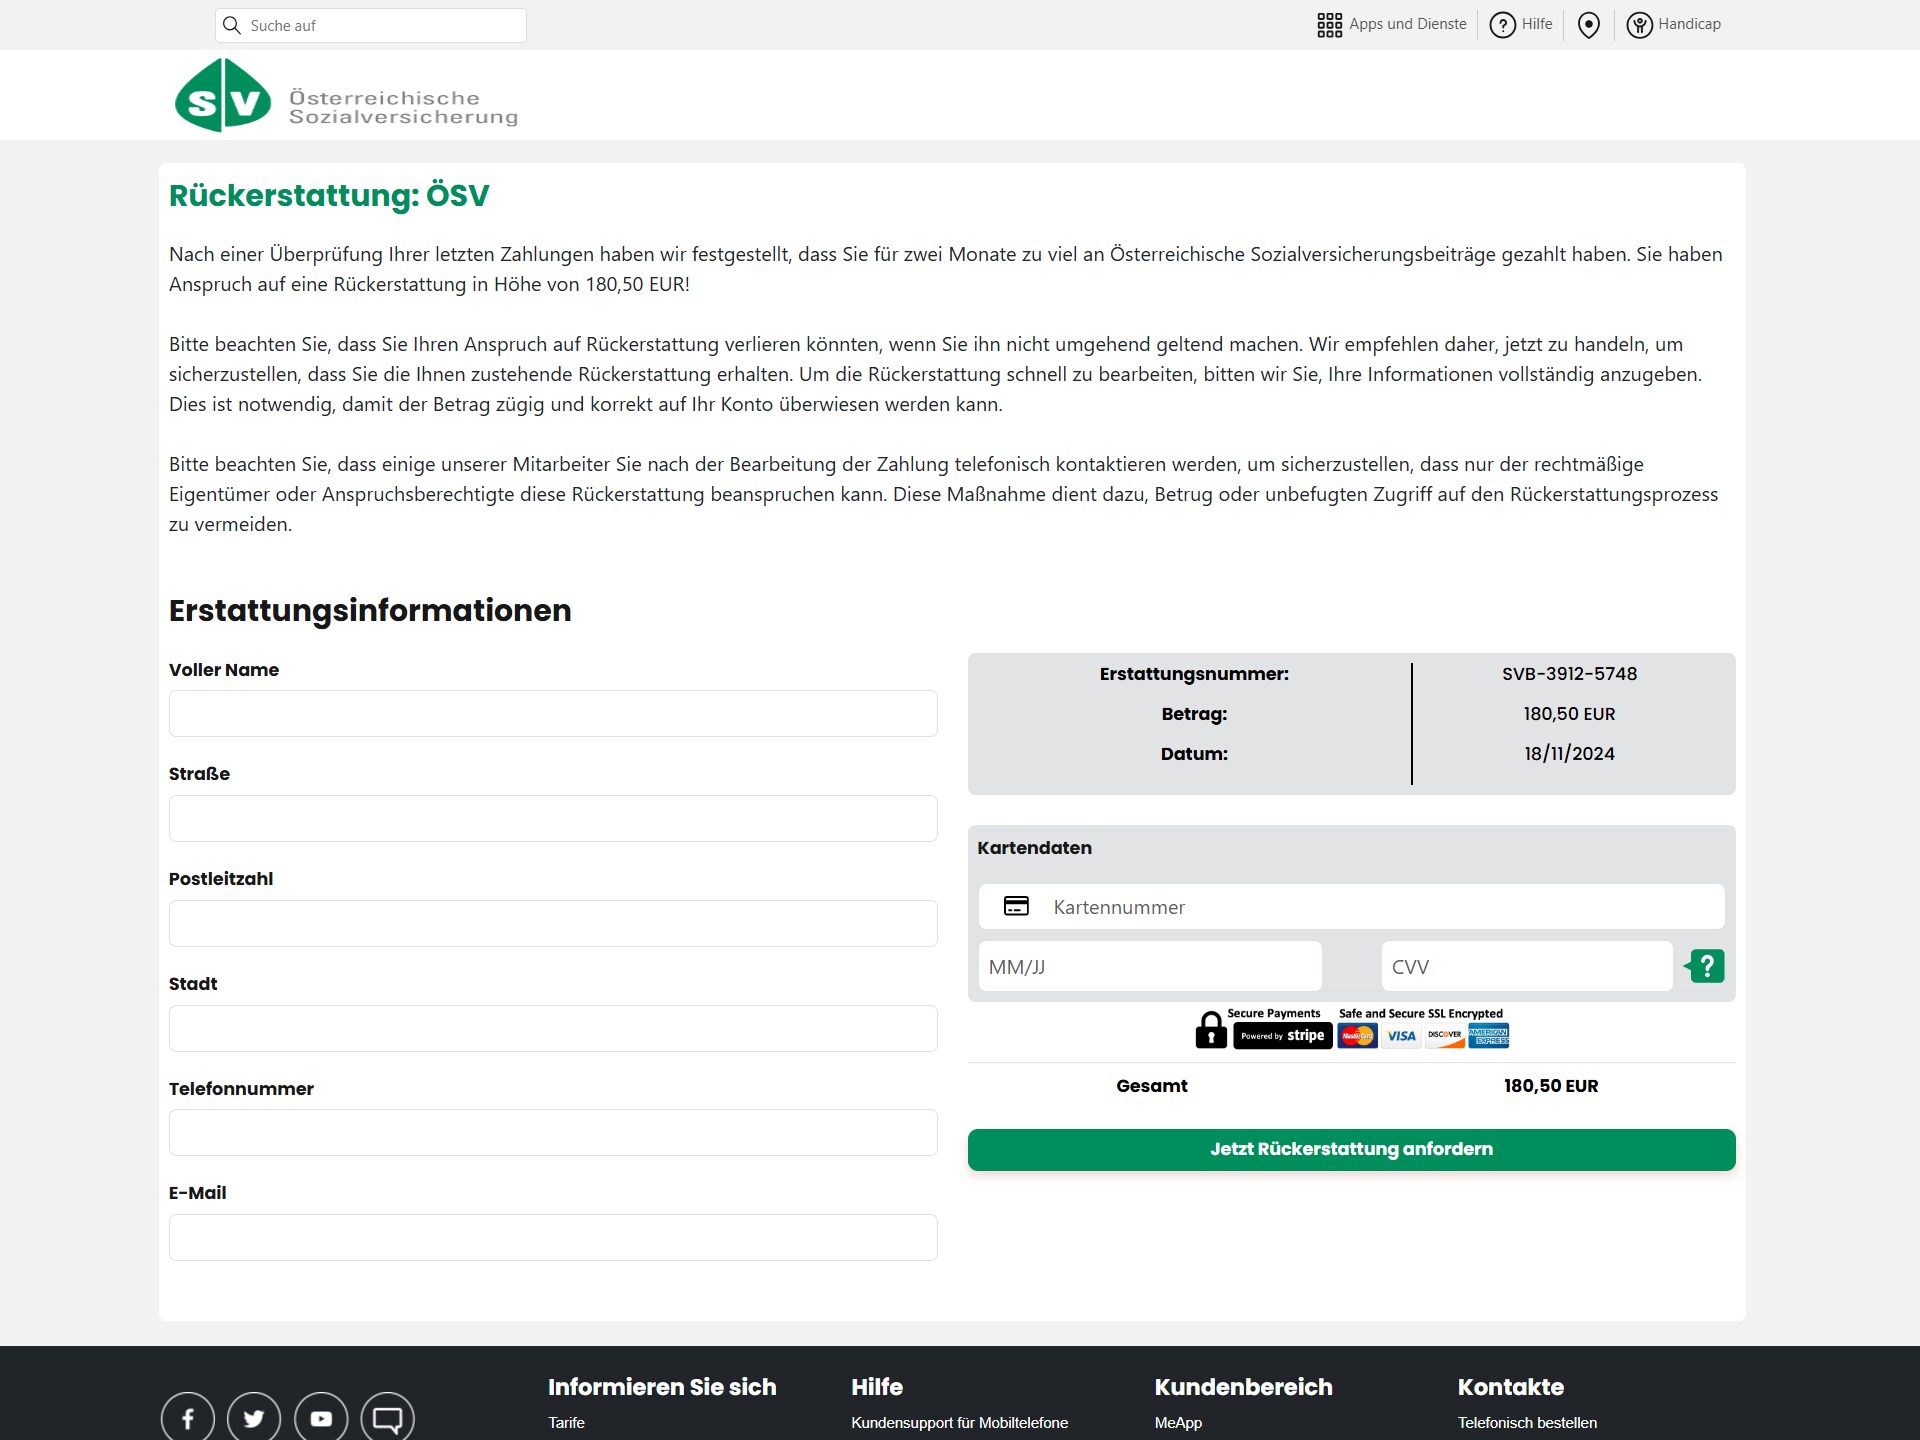The image size is (1920, 1440).
Task: Open the Tarife link
Action: click(x=566, y=1422)
